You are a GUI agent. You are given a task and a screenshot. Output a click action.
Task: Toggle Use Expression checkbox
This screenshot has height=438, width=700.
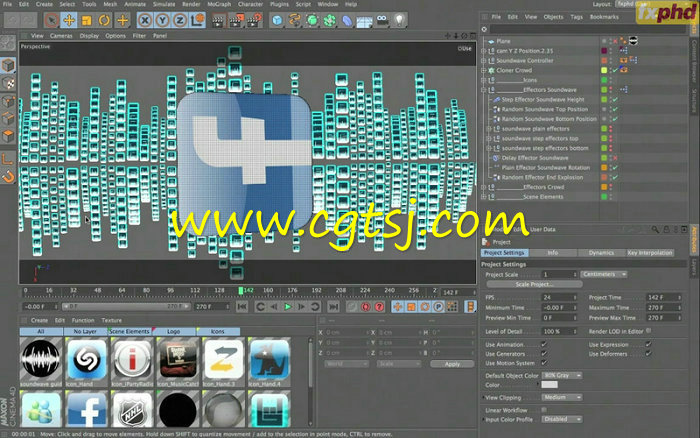click(x=648, y=344)
